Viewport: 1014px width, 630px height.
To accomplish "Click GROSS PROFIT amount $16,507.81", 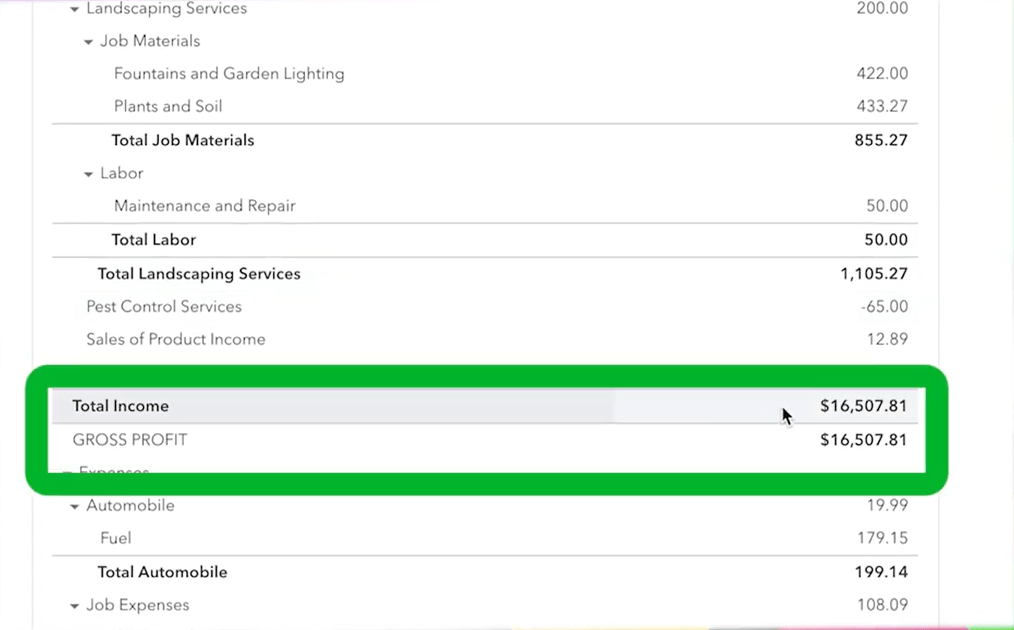I will [x=863, y=440].
